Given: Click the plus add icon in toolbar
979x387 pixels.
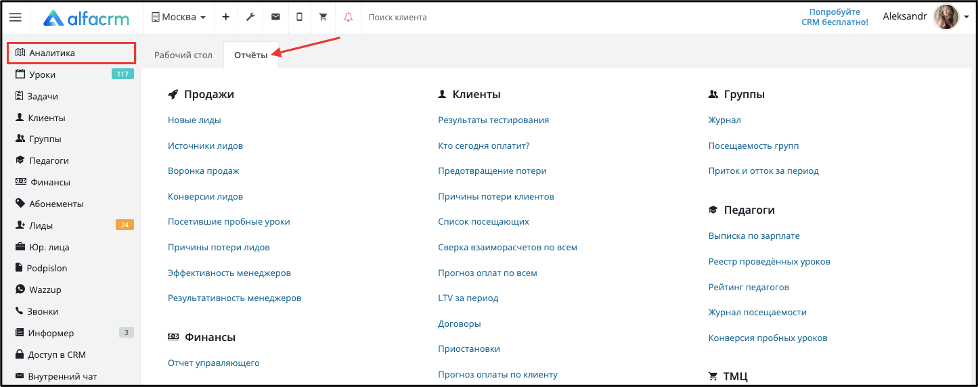Looking at the screenshot, I should point(225,17).
